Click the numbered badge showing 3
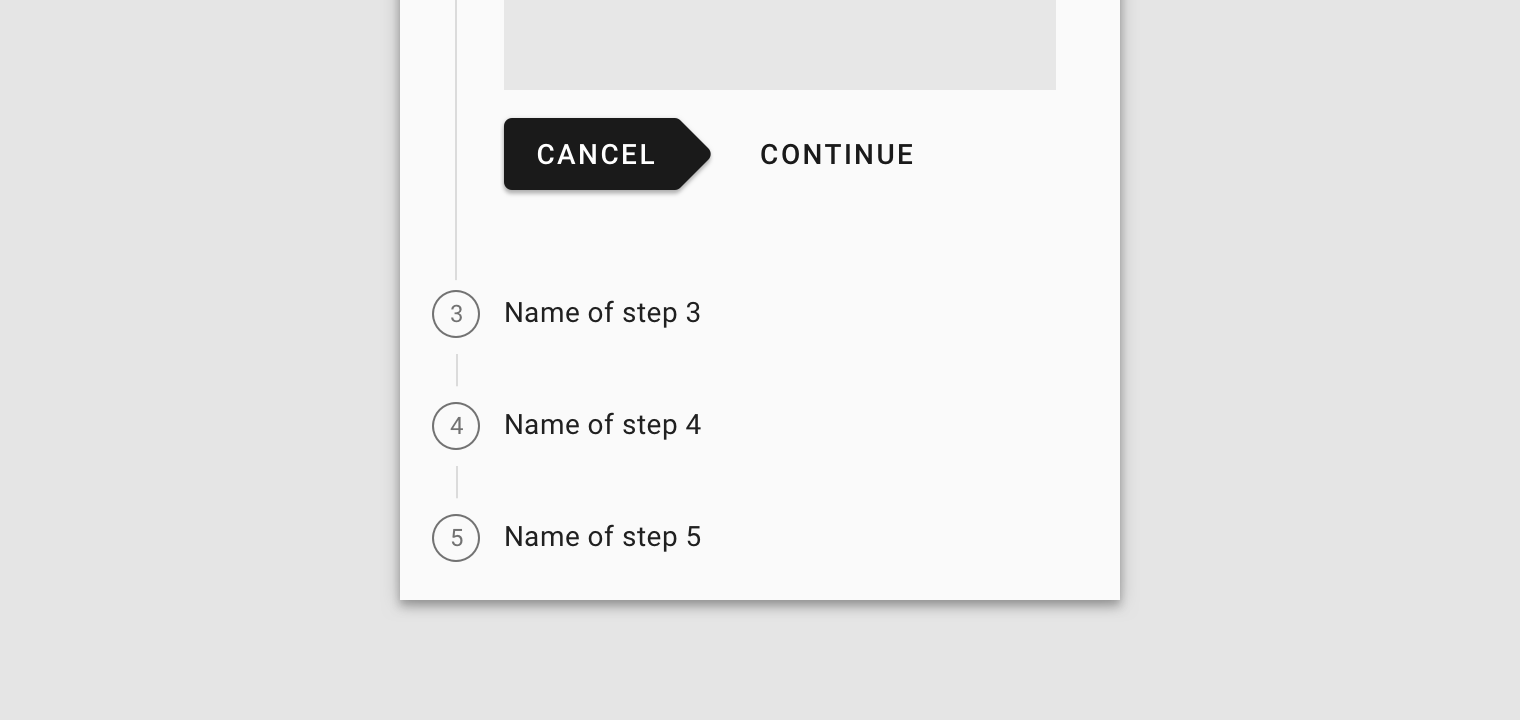Image resolution: width=1520 pixels, height=720 pixels. coord(456,314)
